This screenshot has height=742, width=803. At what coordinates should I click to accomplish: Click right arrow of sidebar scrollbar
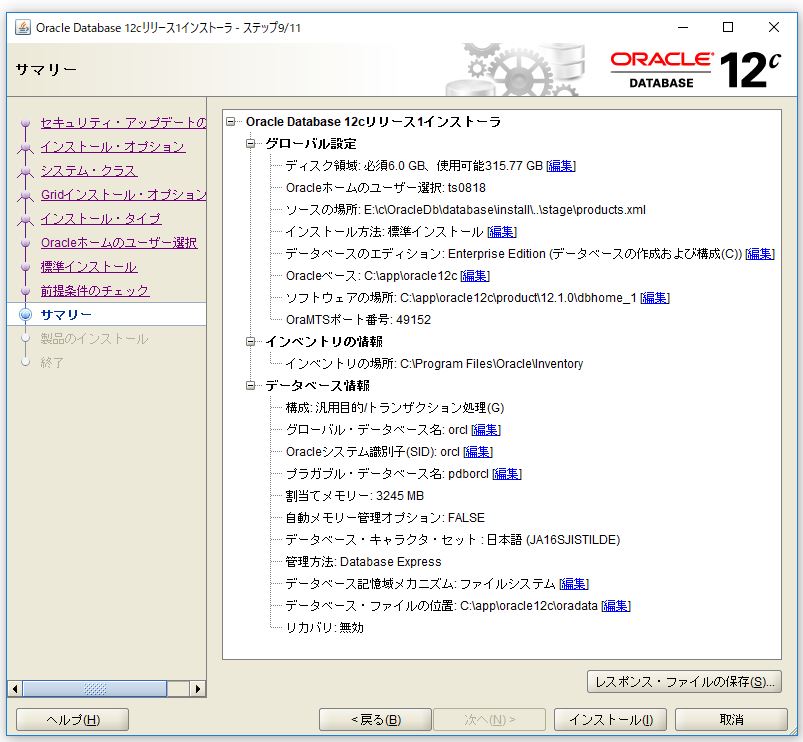tap(198, 689)
